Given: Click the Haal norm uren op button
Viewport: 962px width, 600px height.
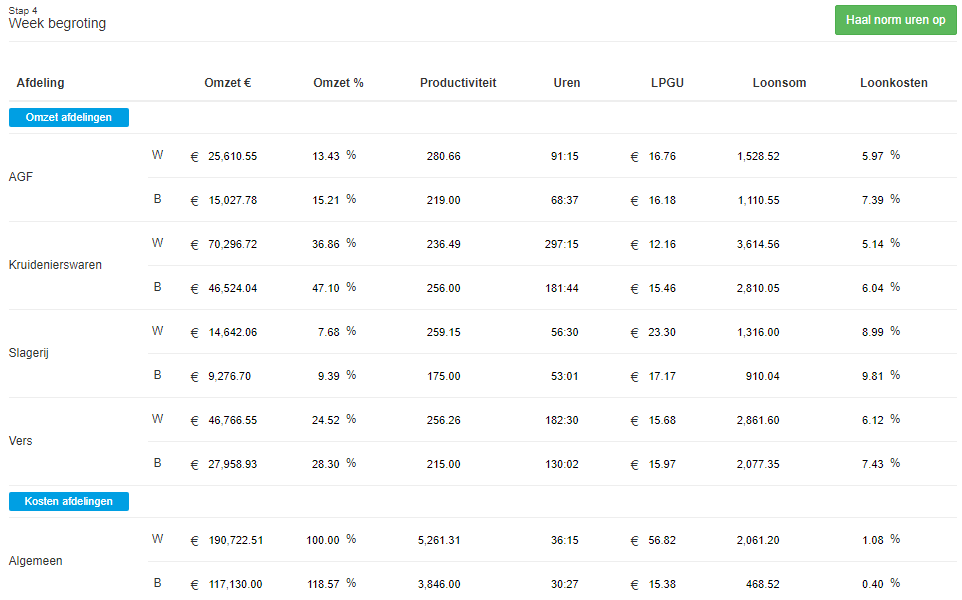Looking at the screenshot, I should point(895,20).
